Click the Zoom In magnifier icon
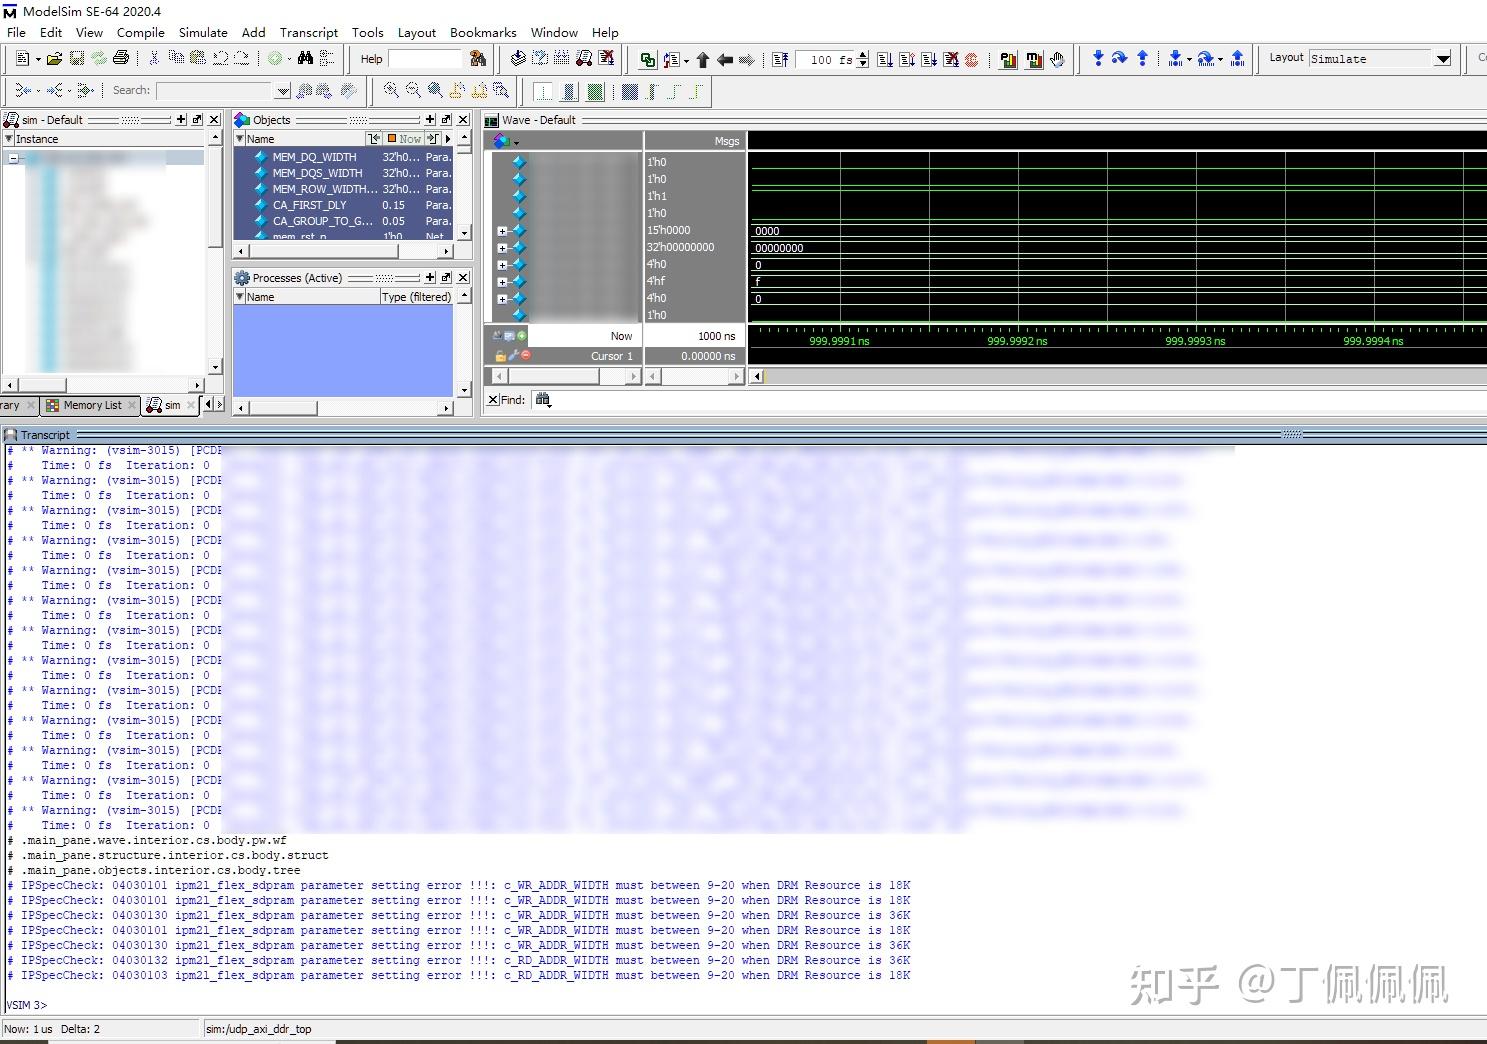 coord(391,91)
